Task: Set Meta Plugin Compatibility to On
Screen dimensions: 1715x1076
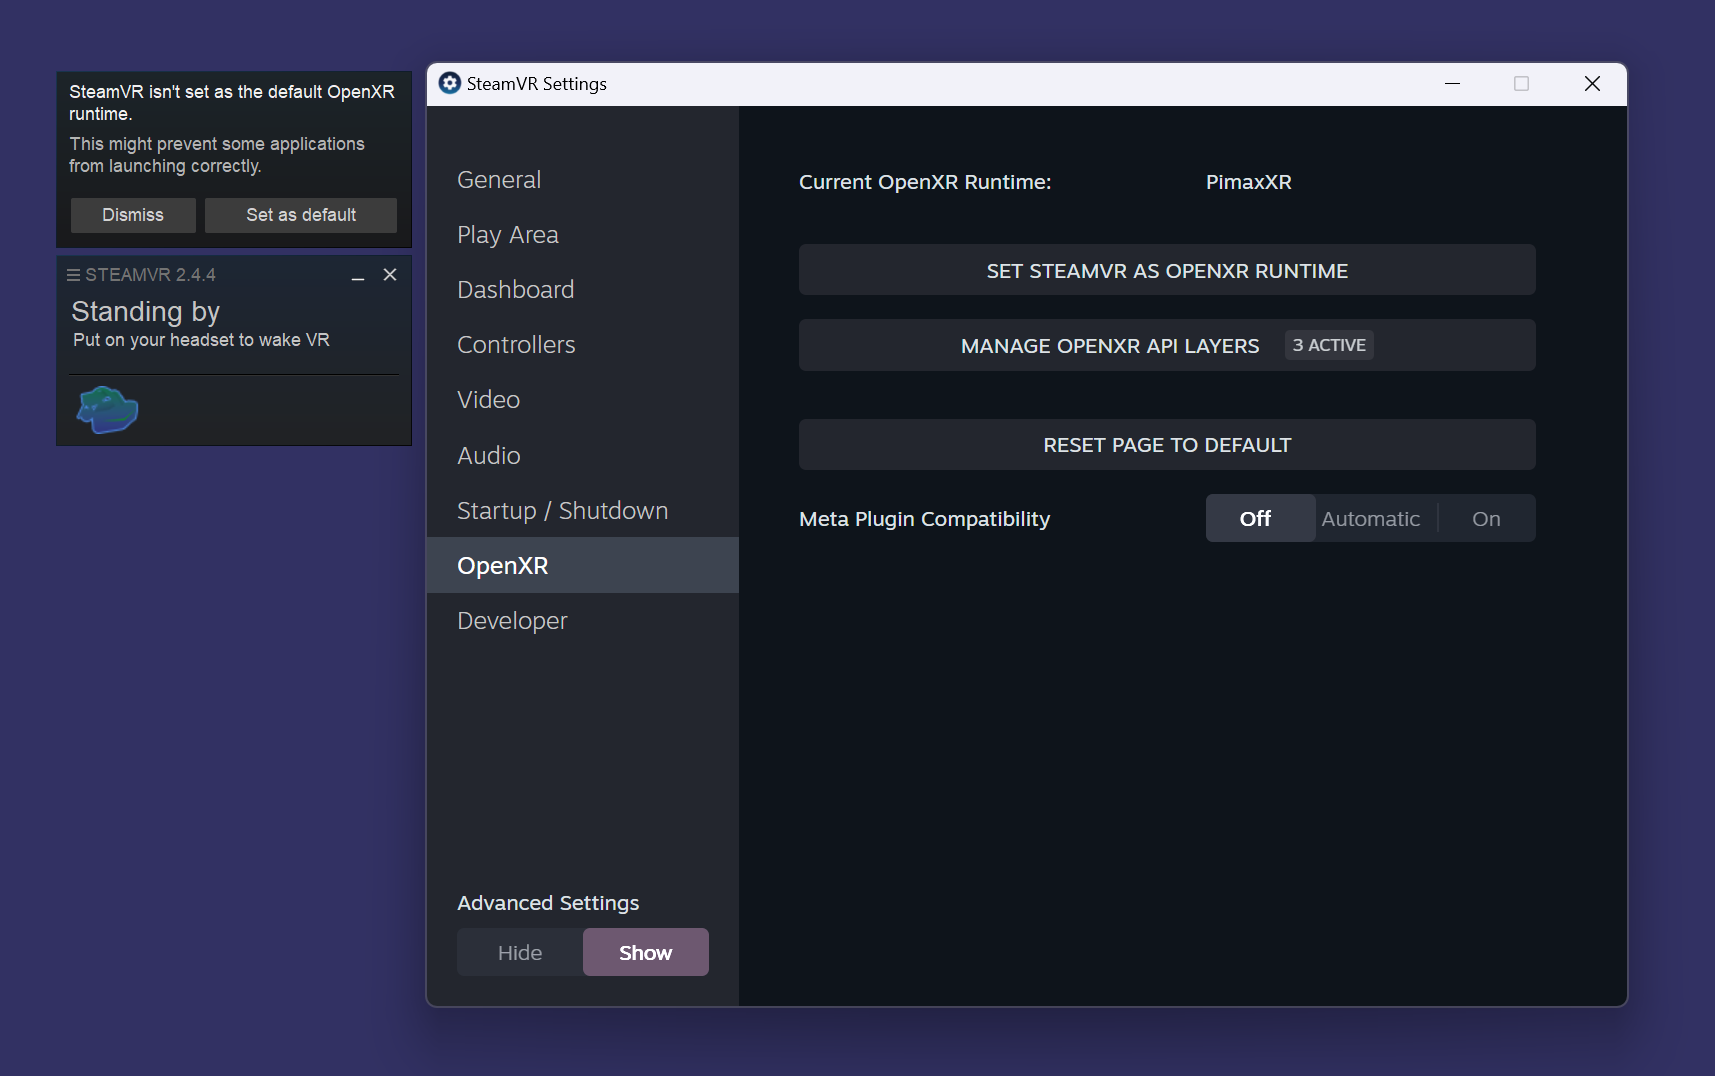Action: click(x=1486, y=518)
